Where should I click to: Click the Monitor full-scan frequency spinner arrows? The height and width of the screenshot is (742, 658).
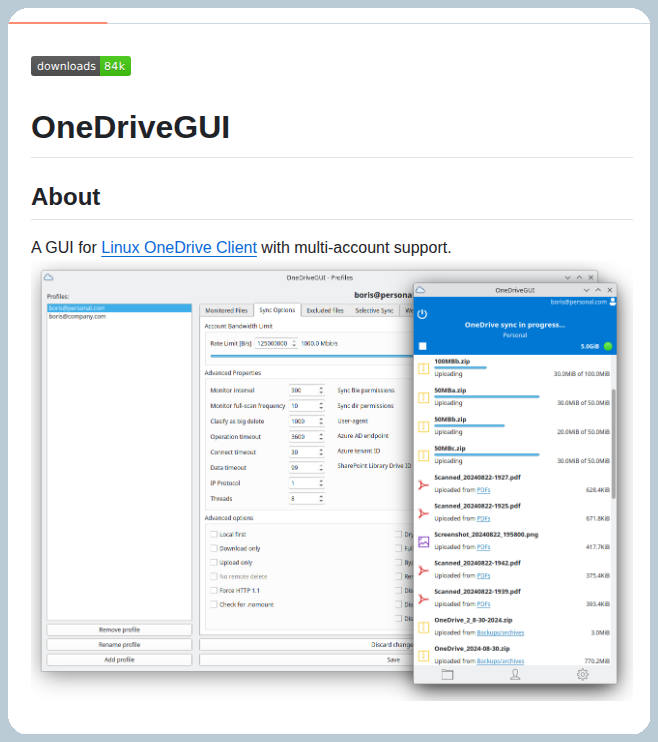[x=321, y=406]
